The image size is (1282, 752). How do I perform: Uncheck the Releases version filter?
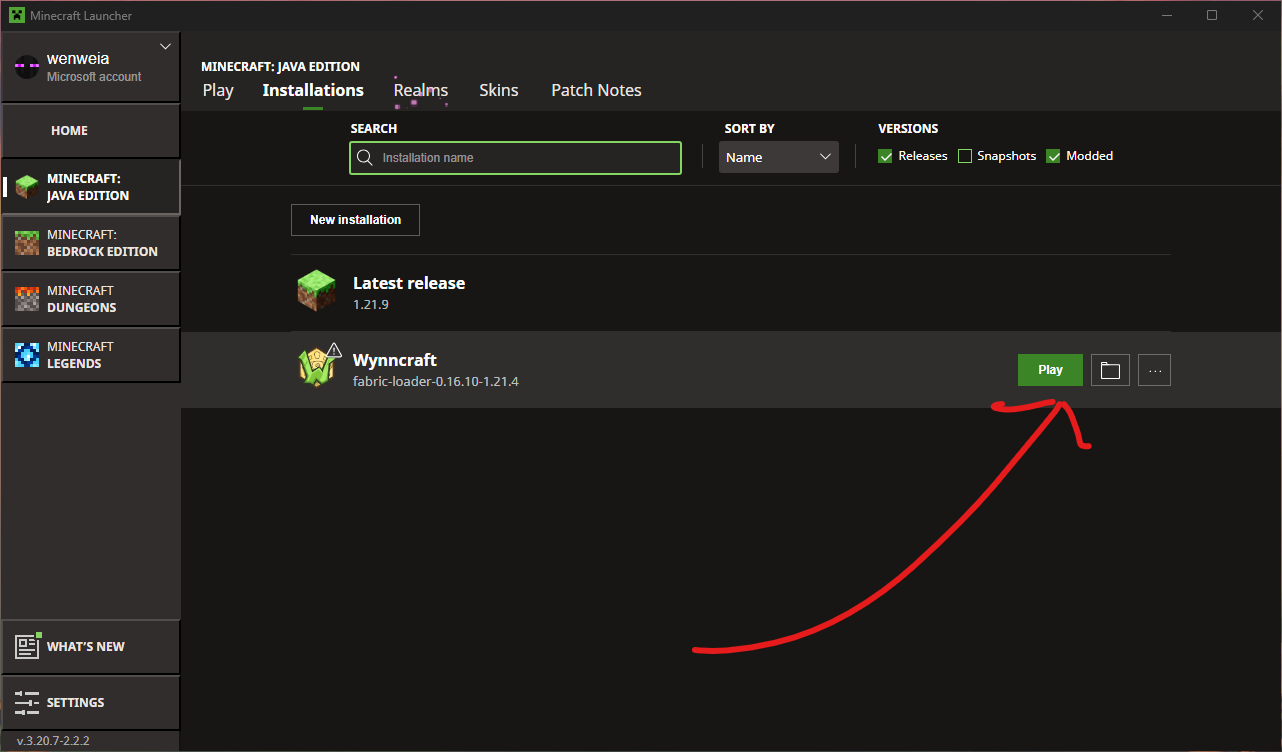tap(885, 156)
